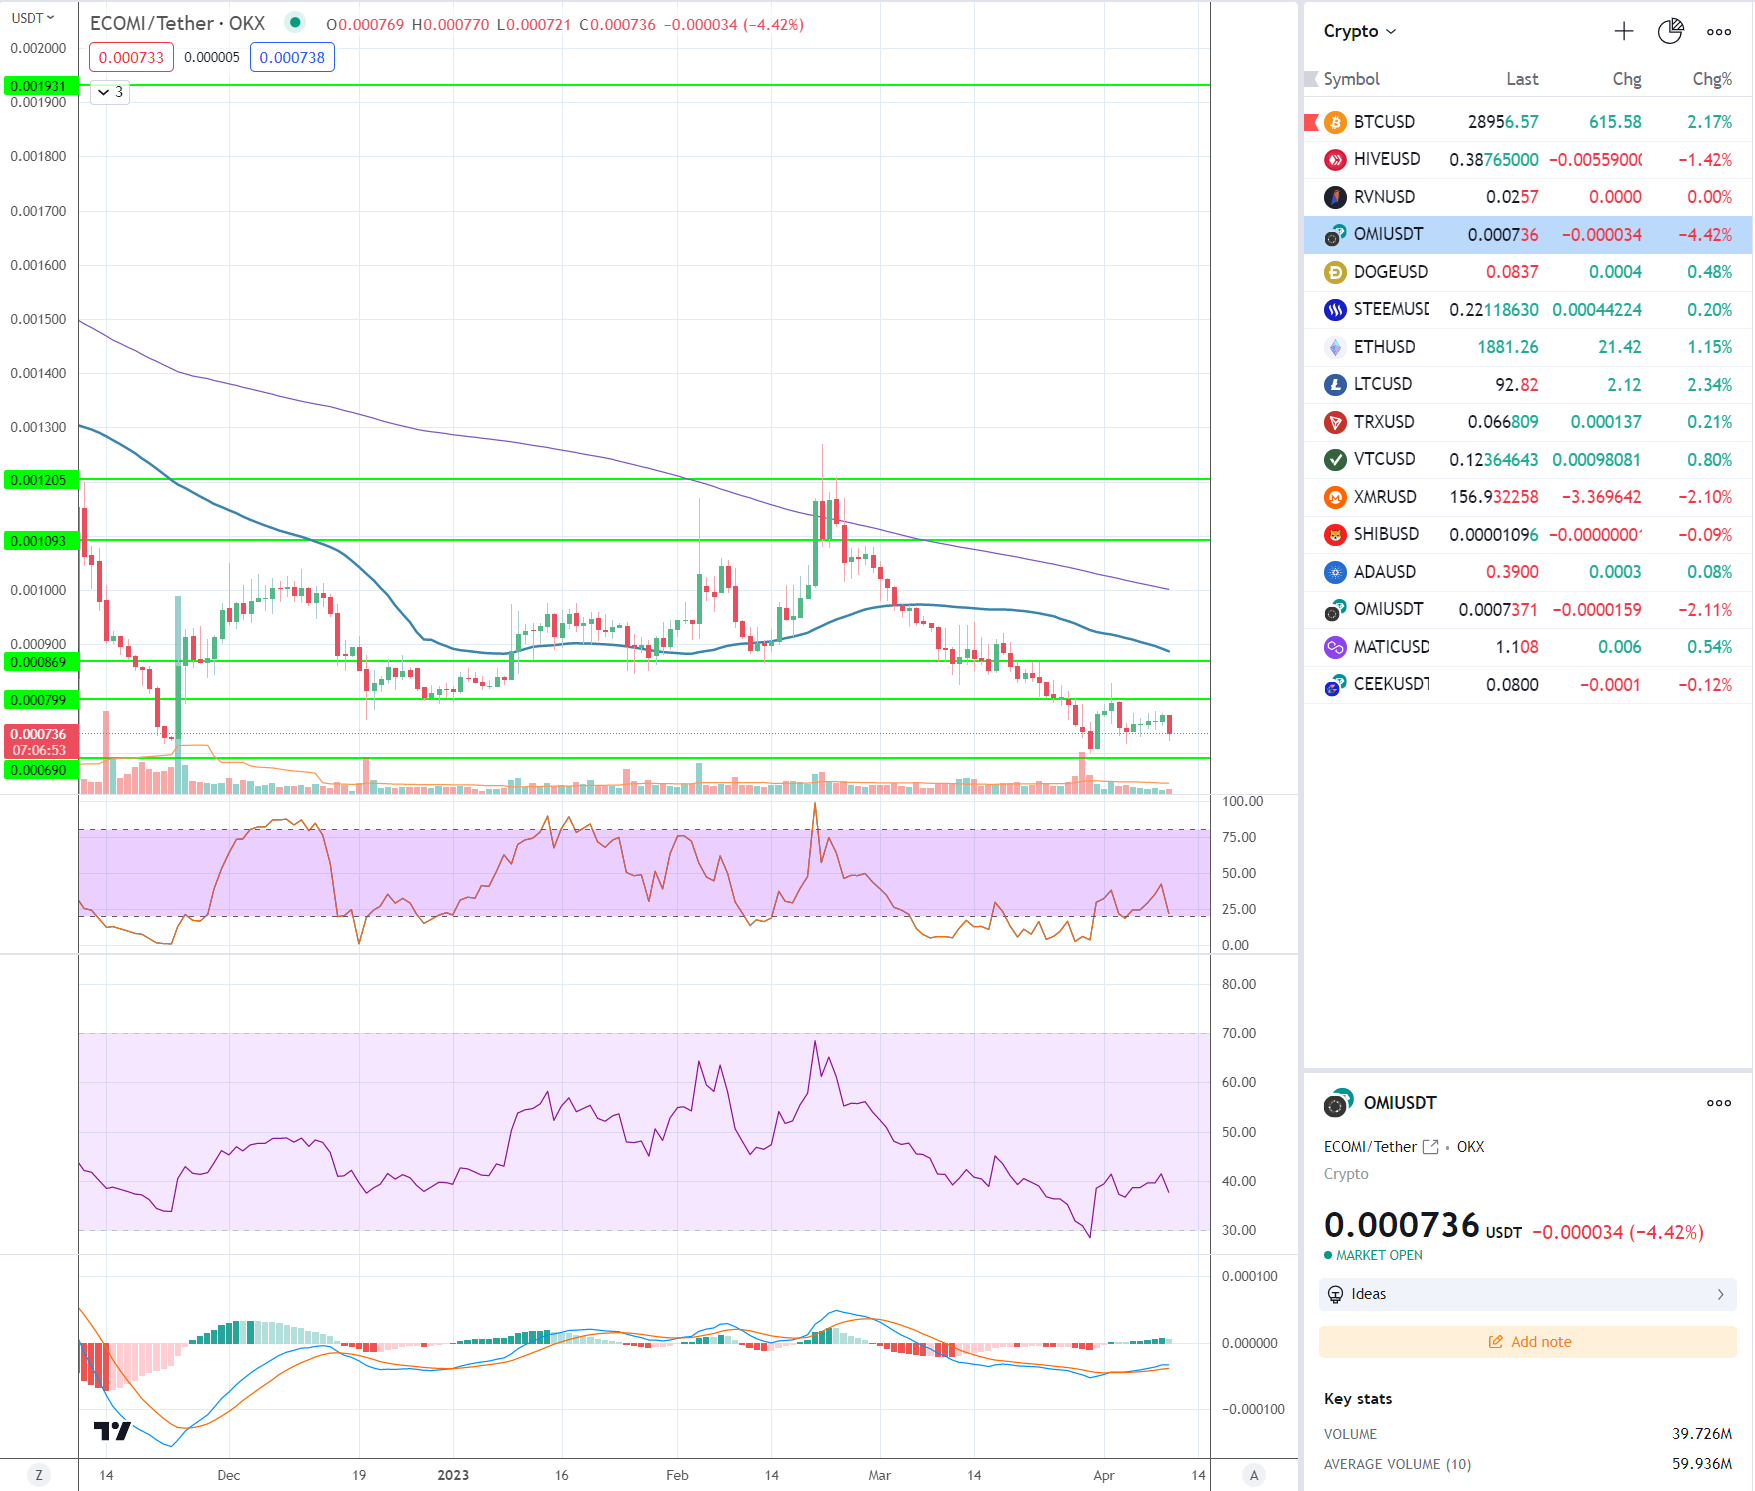Open OMIUSDT details panel options menu
This screenshot has height=1491, width=1755.
(x=1719, y=1103)
